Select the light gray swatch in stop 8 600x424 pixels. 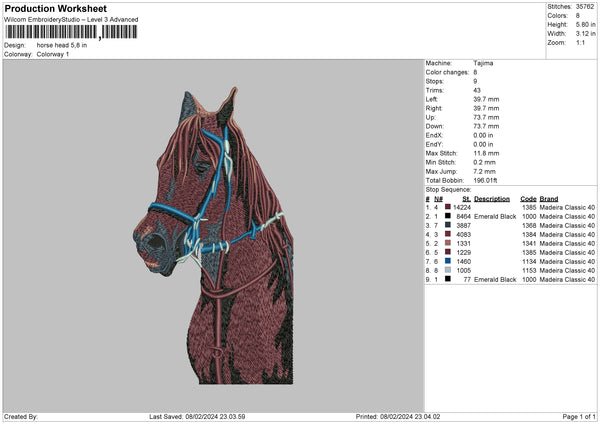point(448,270)
